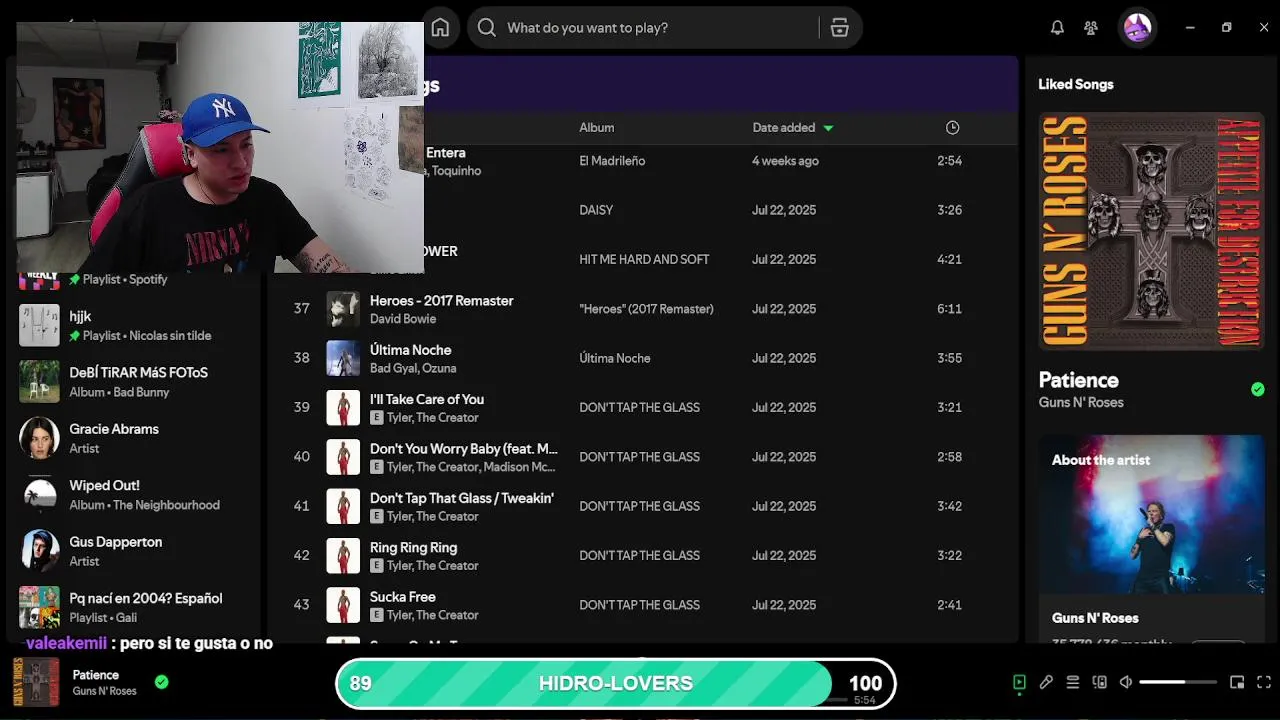Screen dimensions: 1280x720
Task: Restore down the Spotify window
Action: [1227, 28]
